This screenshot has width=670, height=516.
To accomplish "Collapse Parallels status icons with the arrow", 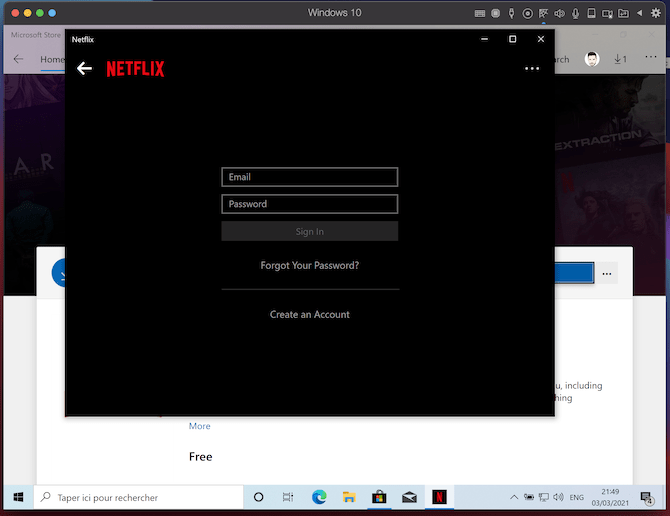I will [x=640, y=13].
